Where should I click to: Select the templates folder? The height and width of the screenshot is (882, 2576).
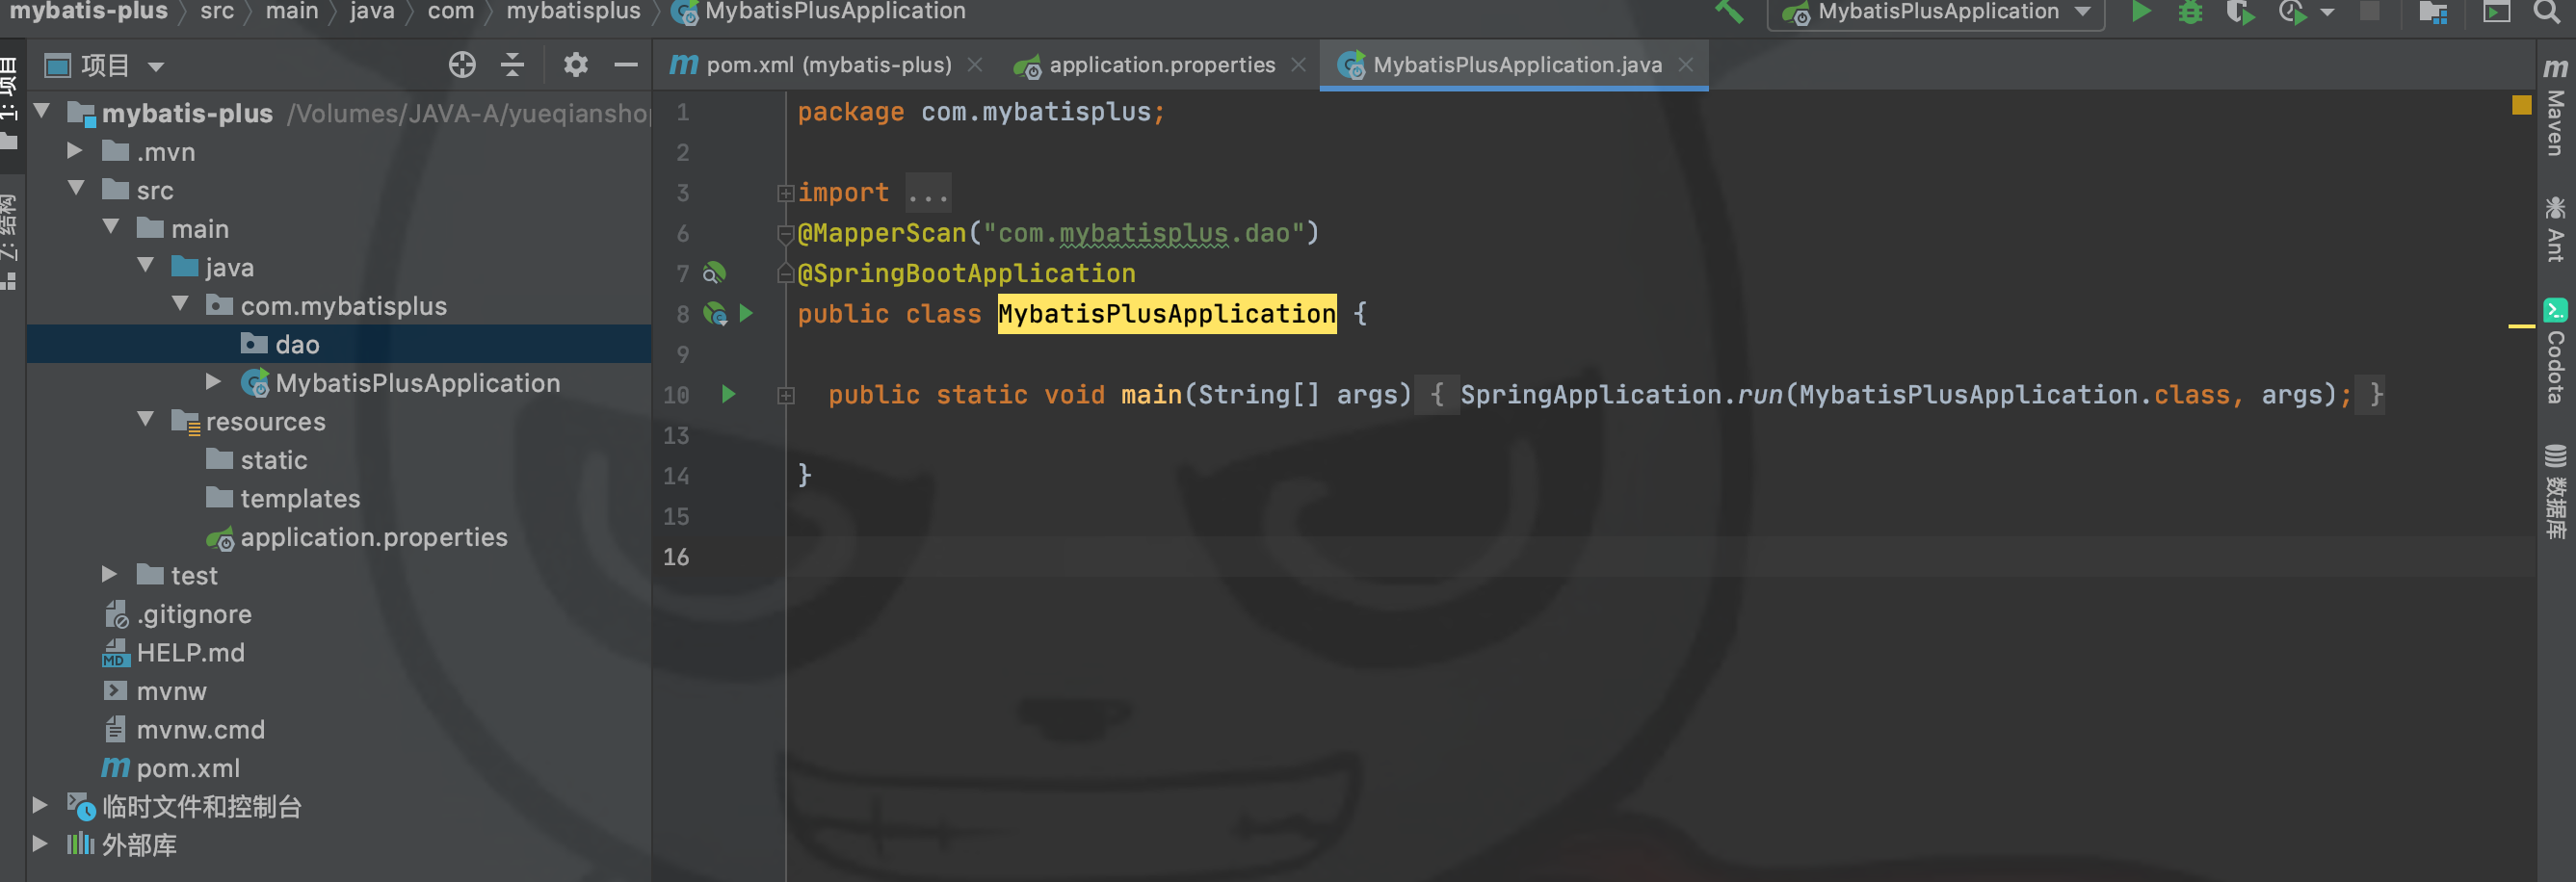(x=282, y=498)
